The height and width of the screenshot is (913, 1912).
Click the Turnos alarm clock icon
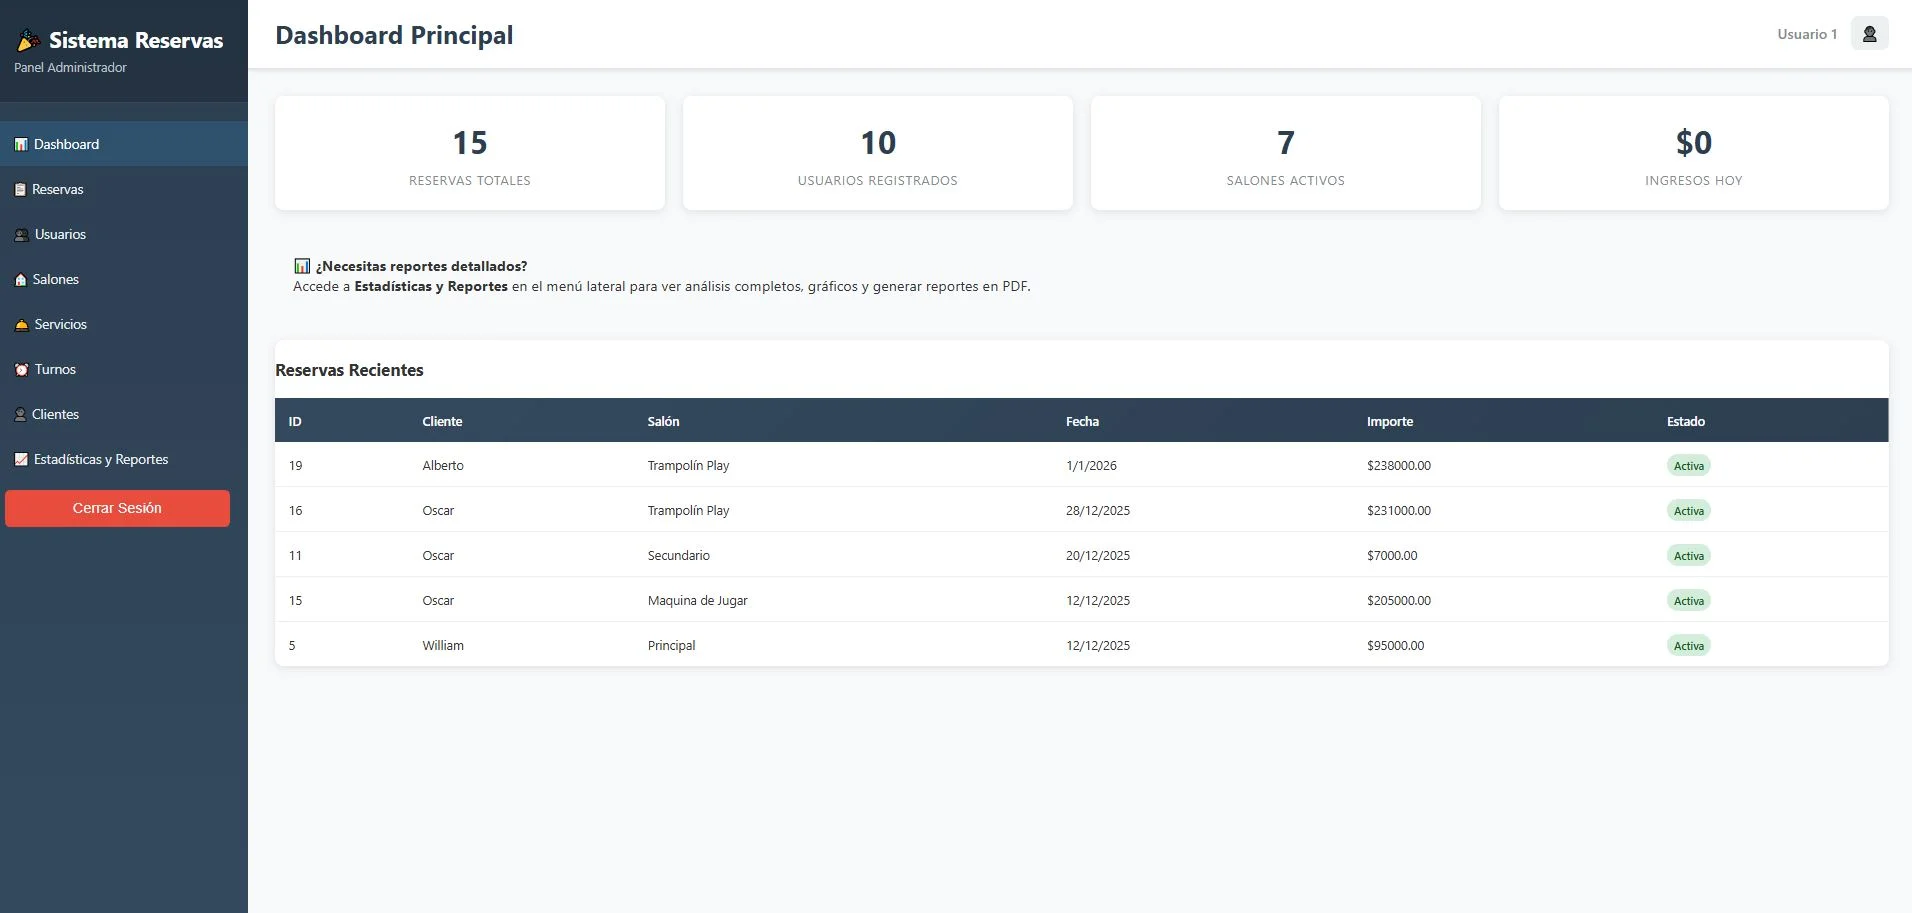tap(20, 368)
